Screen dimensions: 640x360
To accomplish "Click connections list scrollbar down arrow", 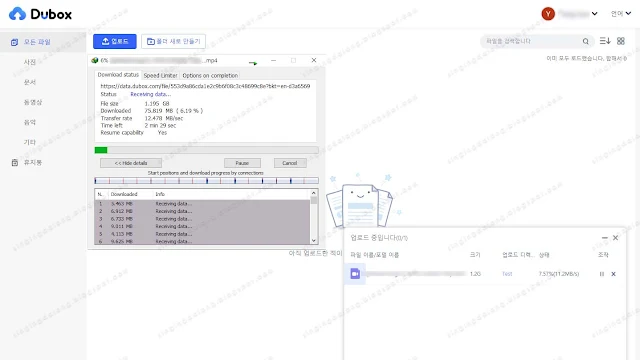I will click(x=313, y=241).
